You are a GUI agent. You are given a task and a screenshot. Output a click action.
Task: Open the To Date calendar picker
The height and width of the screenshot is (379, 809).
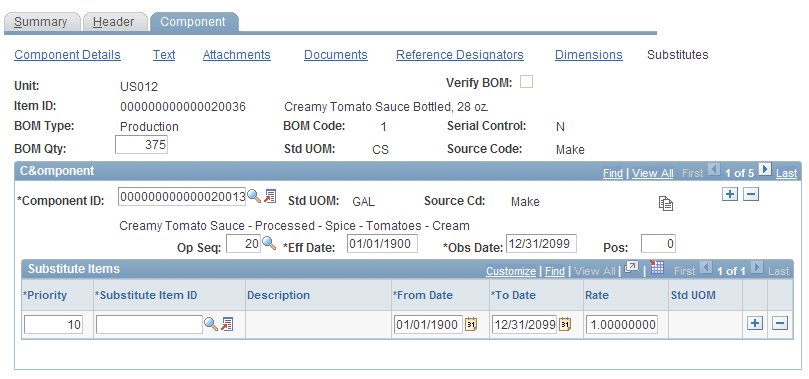pyautogui.click(x=565, y=324)
